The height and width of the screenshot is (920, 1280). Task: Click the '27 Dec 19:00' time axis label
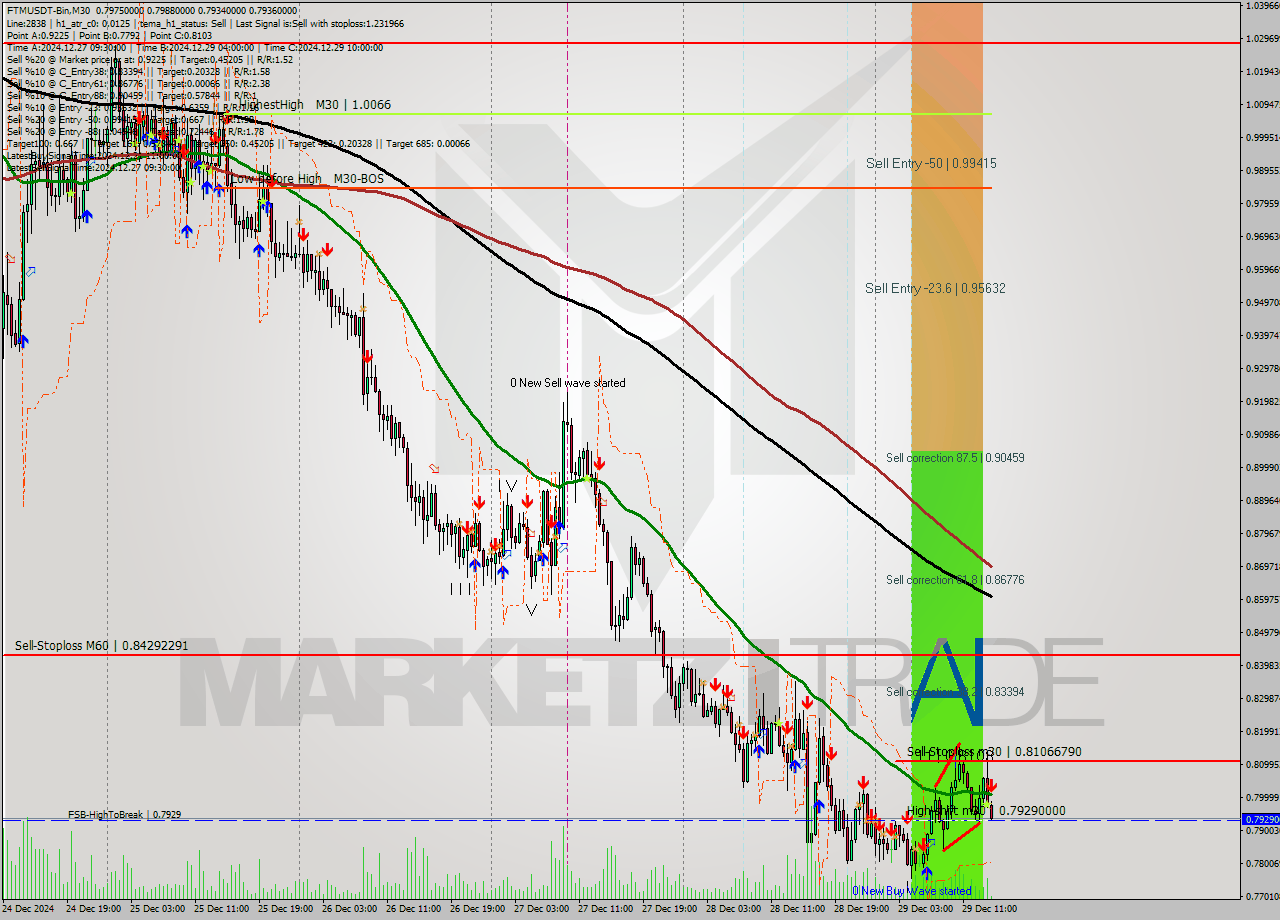670,910
